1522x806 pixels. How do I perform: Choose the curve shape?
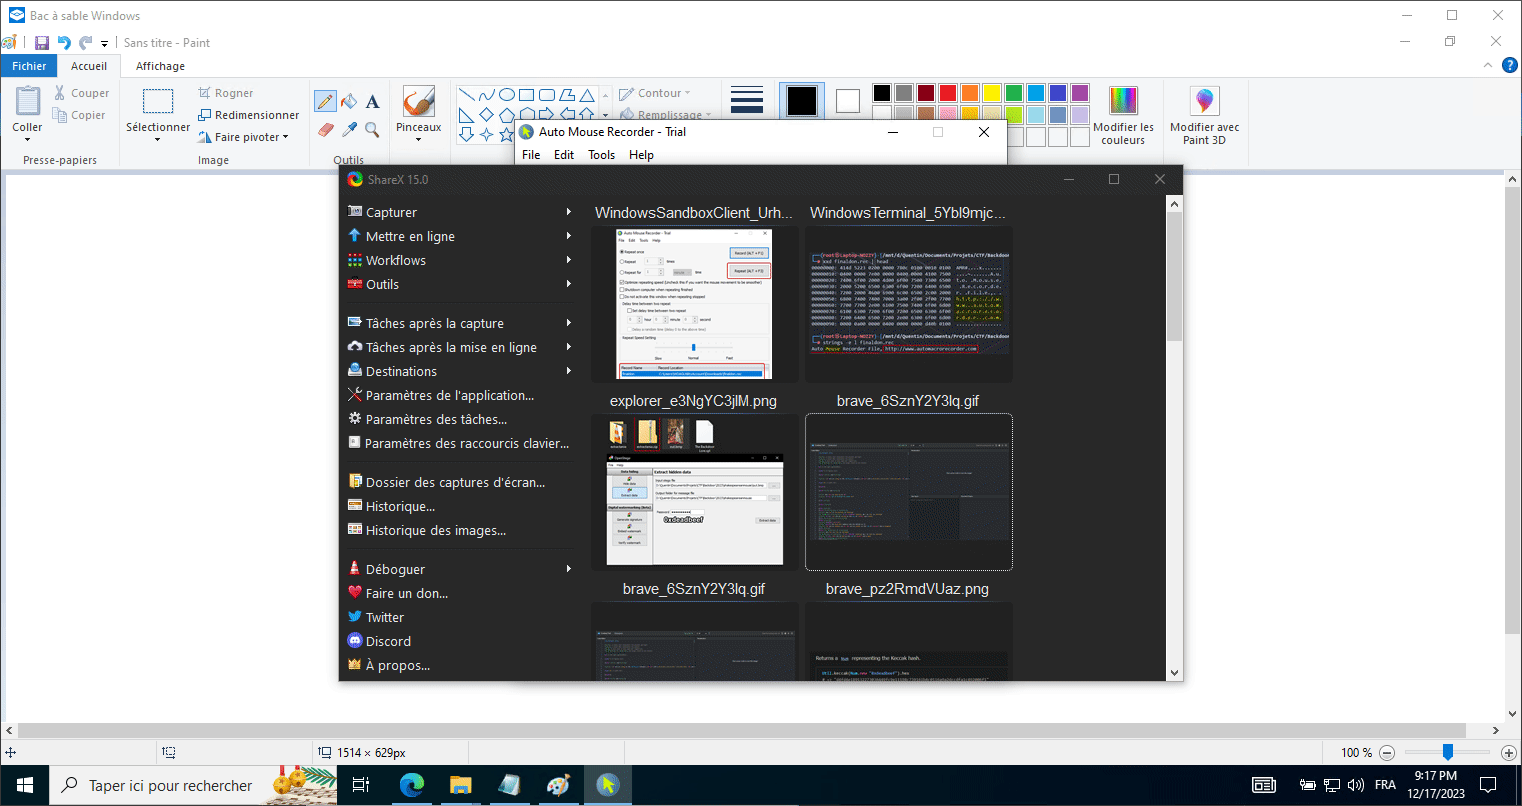coord(487,95)
